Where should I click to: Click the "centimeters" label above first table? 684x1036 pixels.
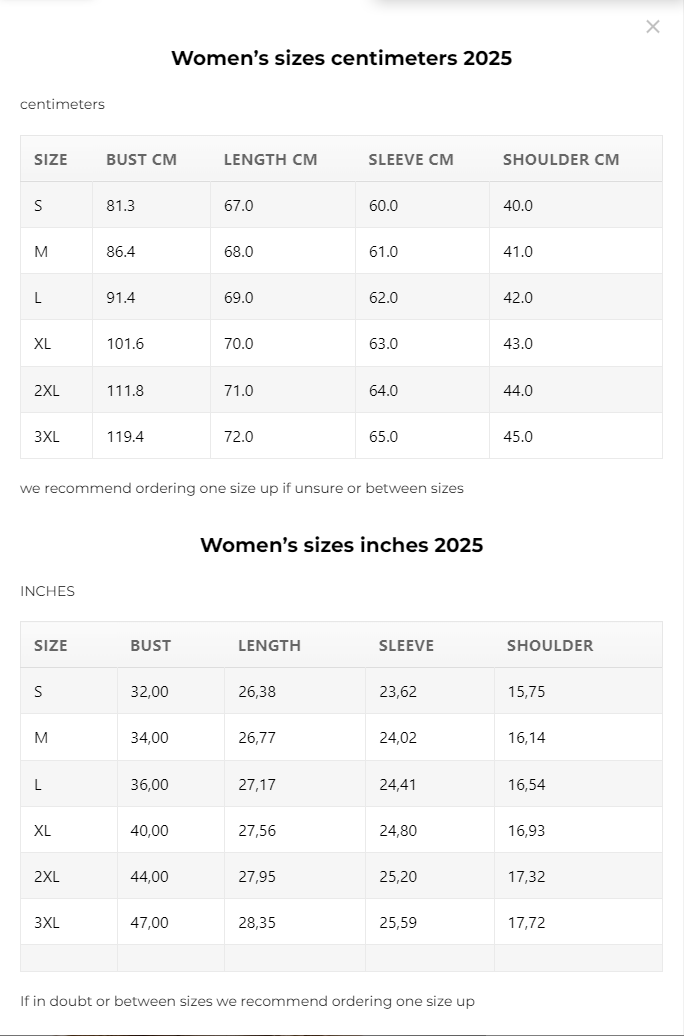click(62, 105)
